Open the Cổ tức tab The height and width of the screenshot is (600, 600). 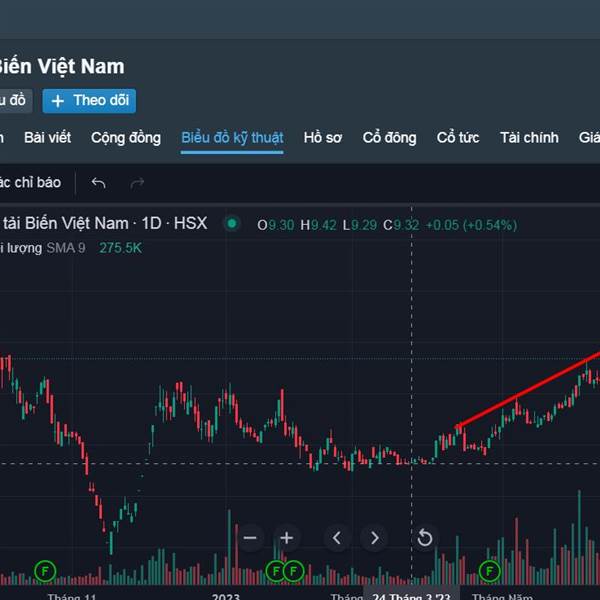click(x=458, y=138)
